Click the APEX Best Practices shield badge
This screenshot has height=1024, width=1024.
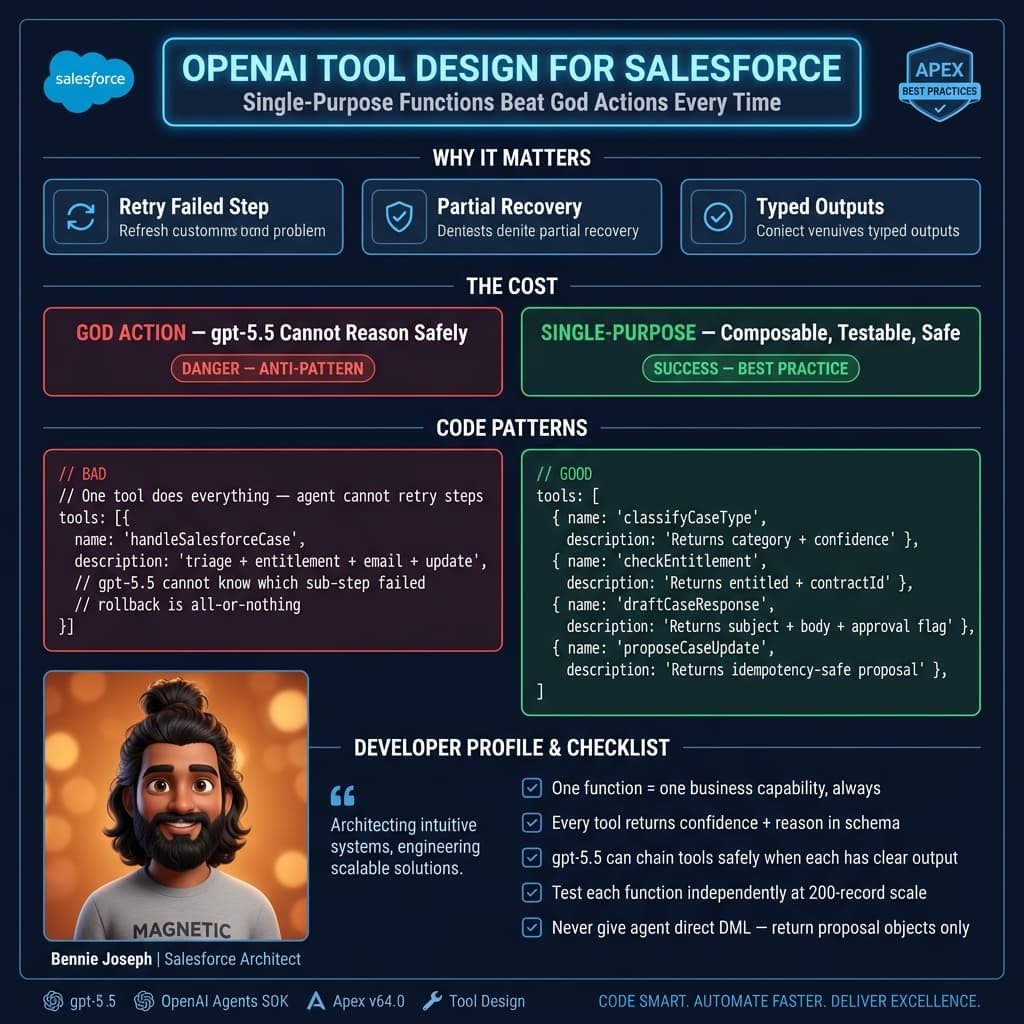(x=939, y=82)
